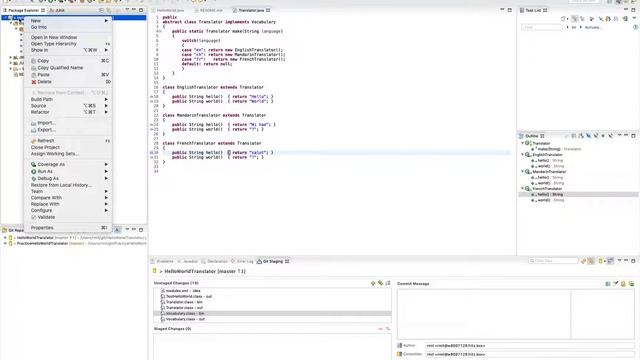Click Validate in the context menu
The height and width of the screenshot is (360, 640).
(x=68, y=217)
